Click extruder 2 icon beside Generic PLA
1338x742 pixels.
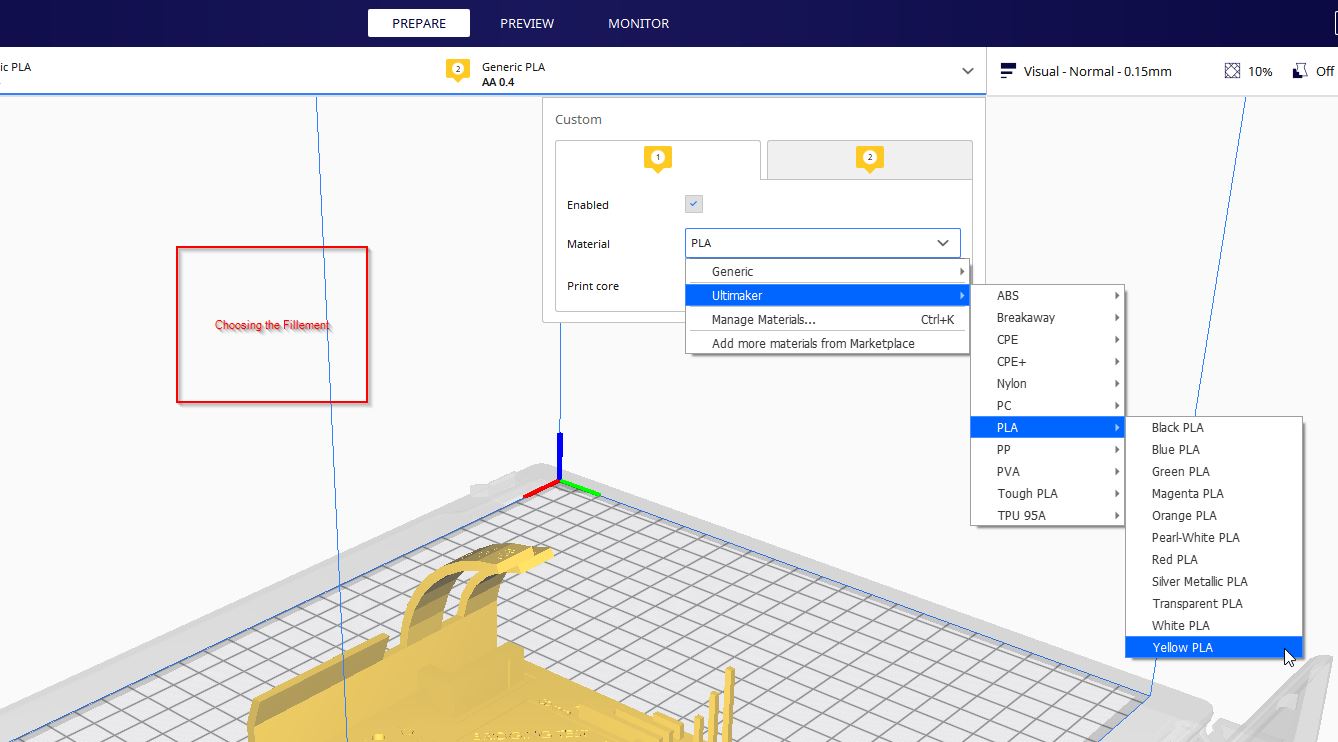pyautogui.click(x=458, y=70)
